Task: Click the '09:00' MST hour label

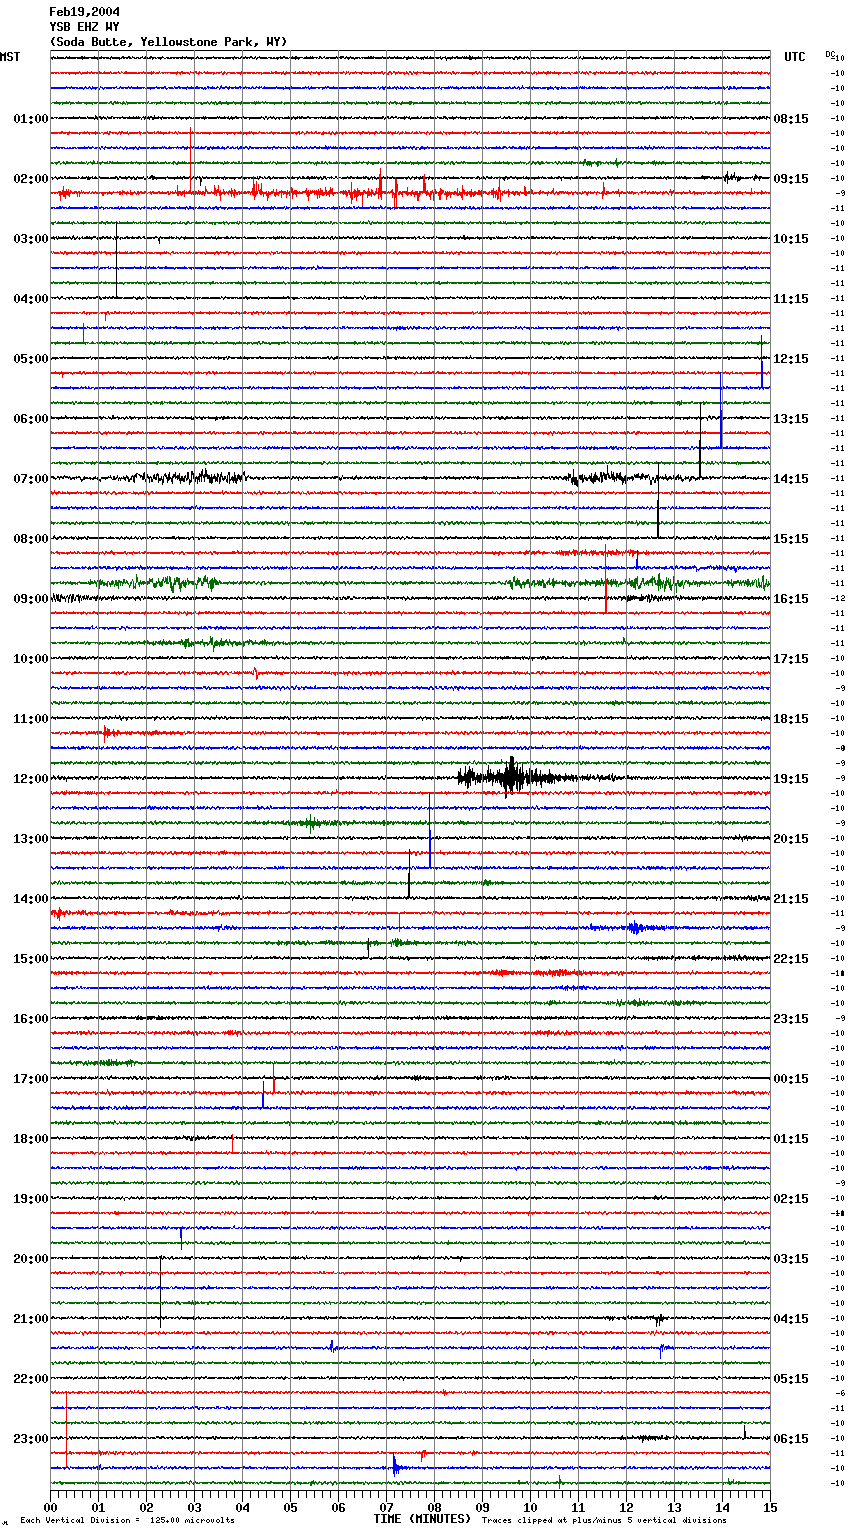Action: [x=30, y=599]
